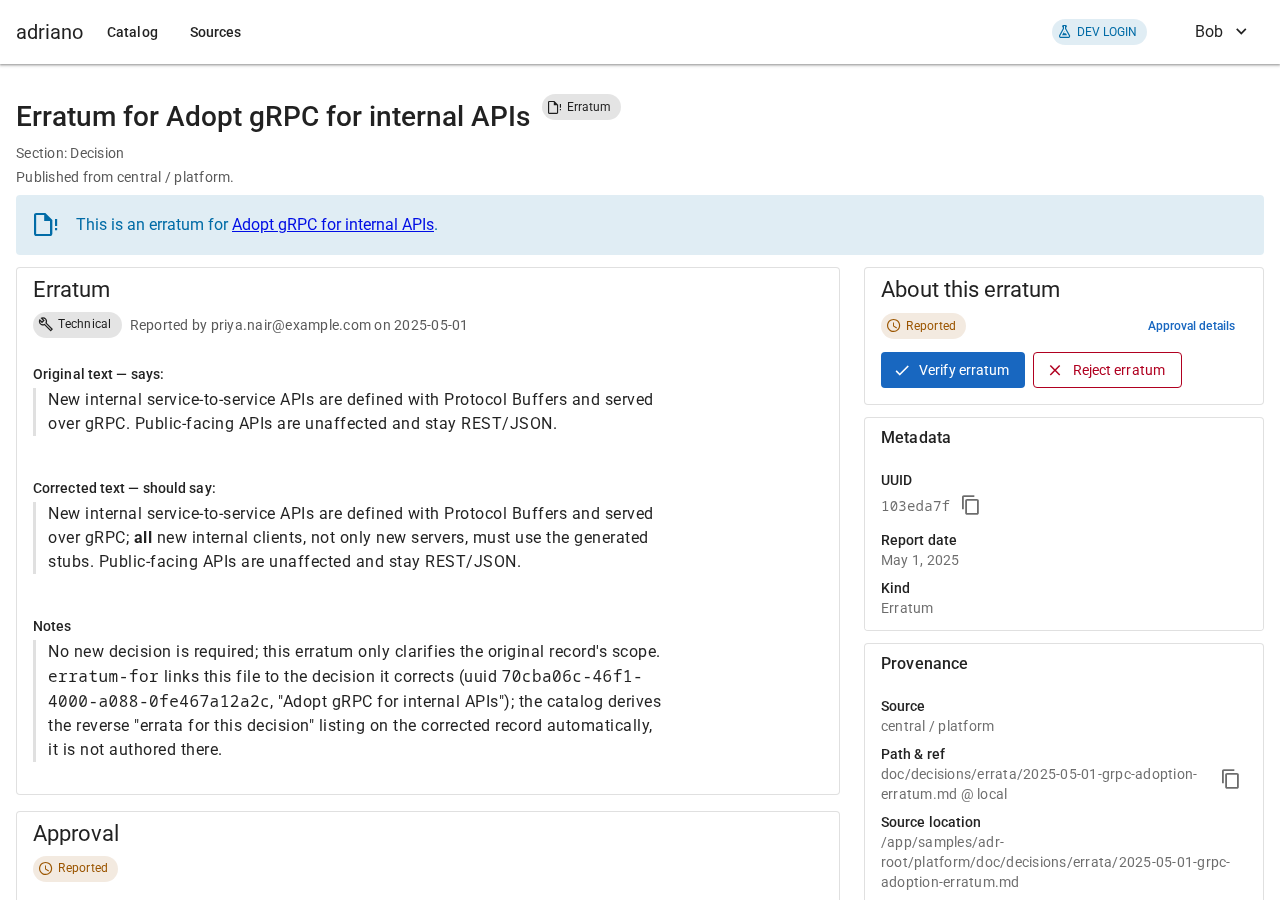
Task: Follow the Adopt gRPC for internal APIs link
Action: point(333,225)
